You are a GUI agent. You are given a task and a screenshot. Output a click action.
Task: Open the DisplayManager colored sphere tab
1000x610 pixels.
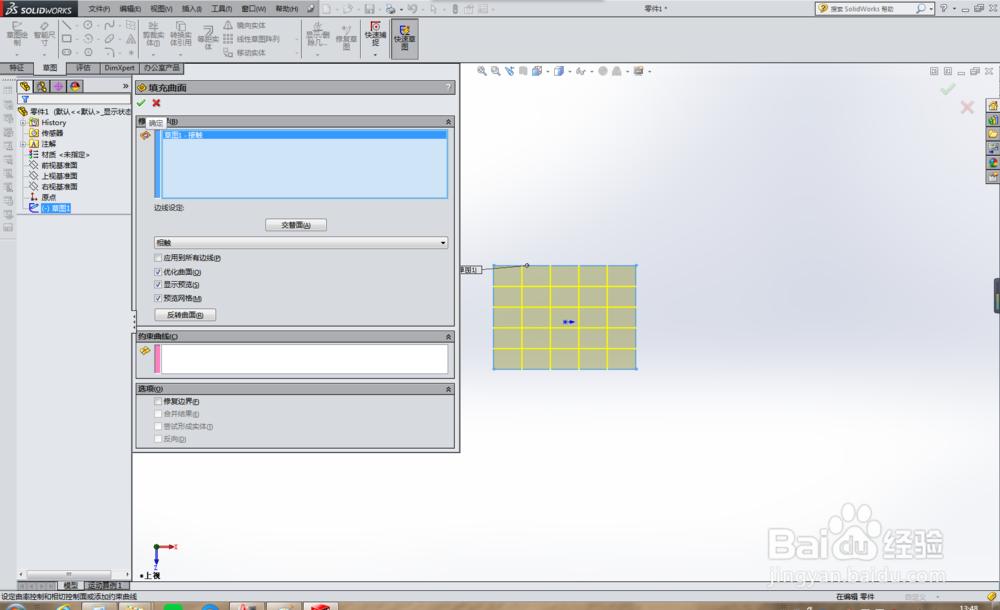tap(75, 86)
